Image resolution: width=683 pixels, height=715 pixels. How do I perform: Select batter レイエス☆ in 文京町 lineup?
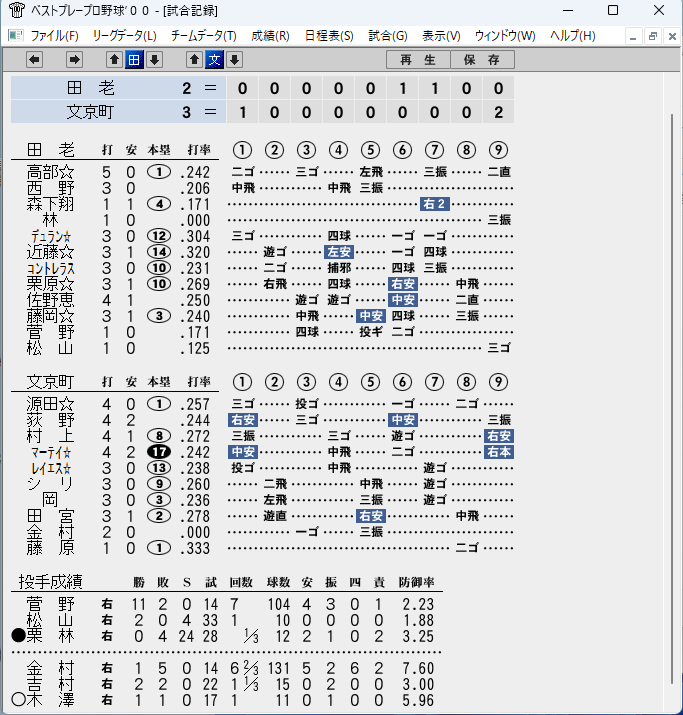[x=50, y=468]
